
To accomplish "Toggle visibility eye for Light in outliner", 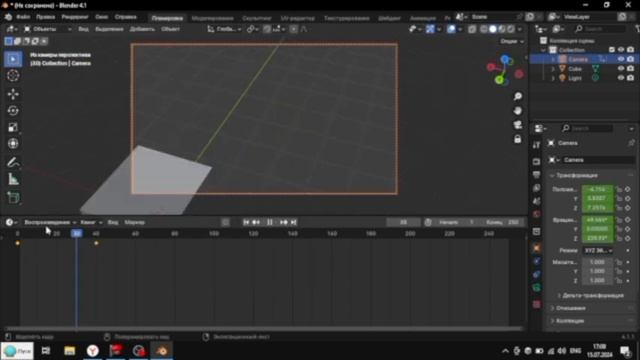I will tap(621, 78).
